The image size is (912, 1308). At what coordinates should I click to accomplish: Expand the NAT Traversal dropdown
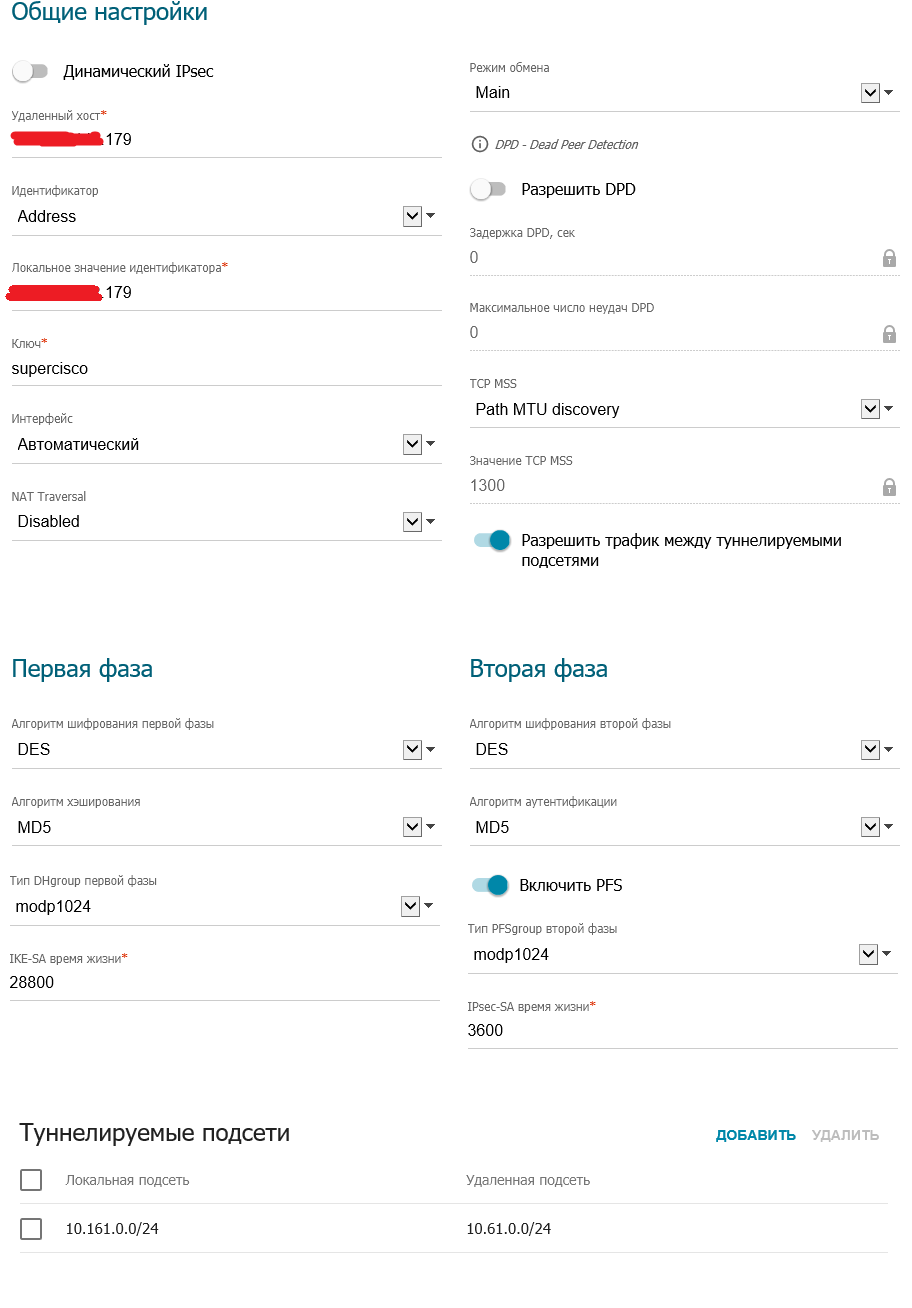coord(227,522)
